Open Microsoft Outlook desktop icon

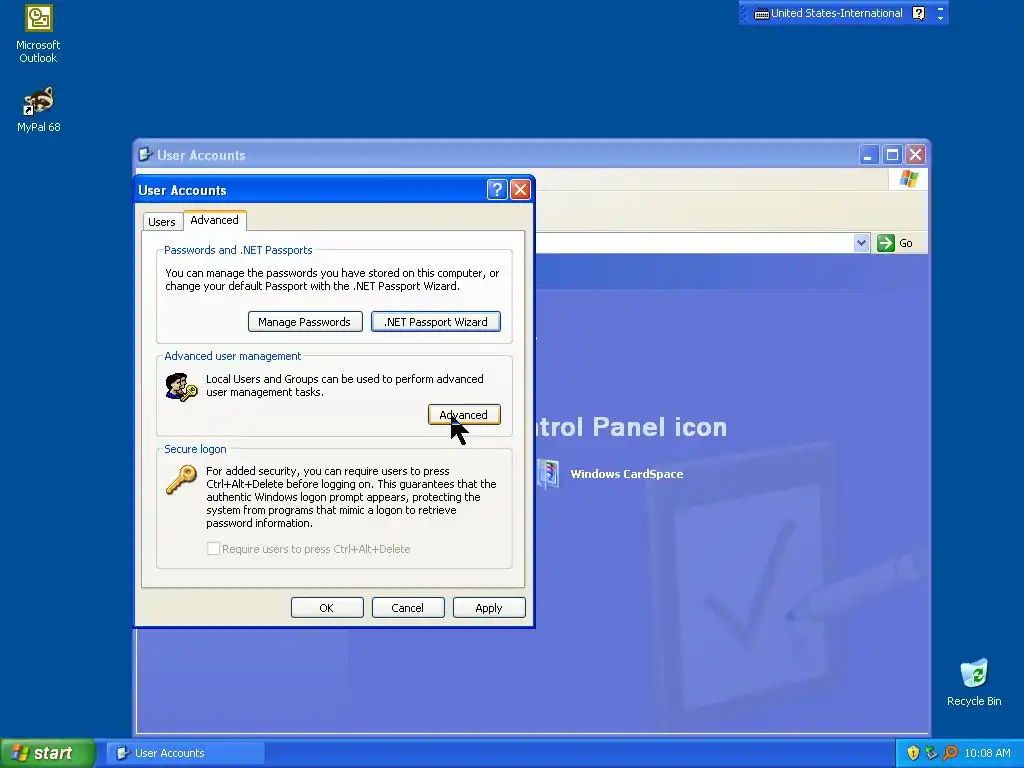point(38,34)
